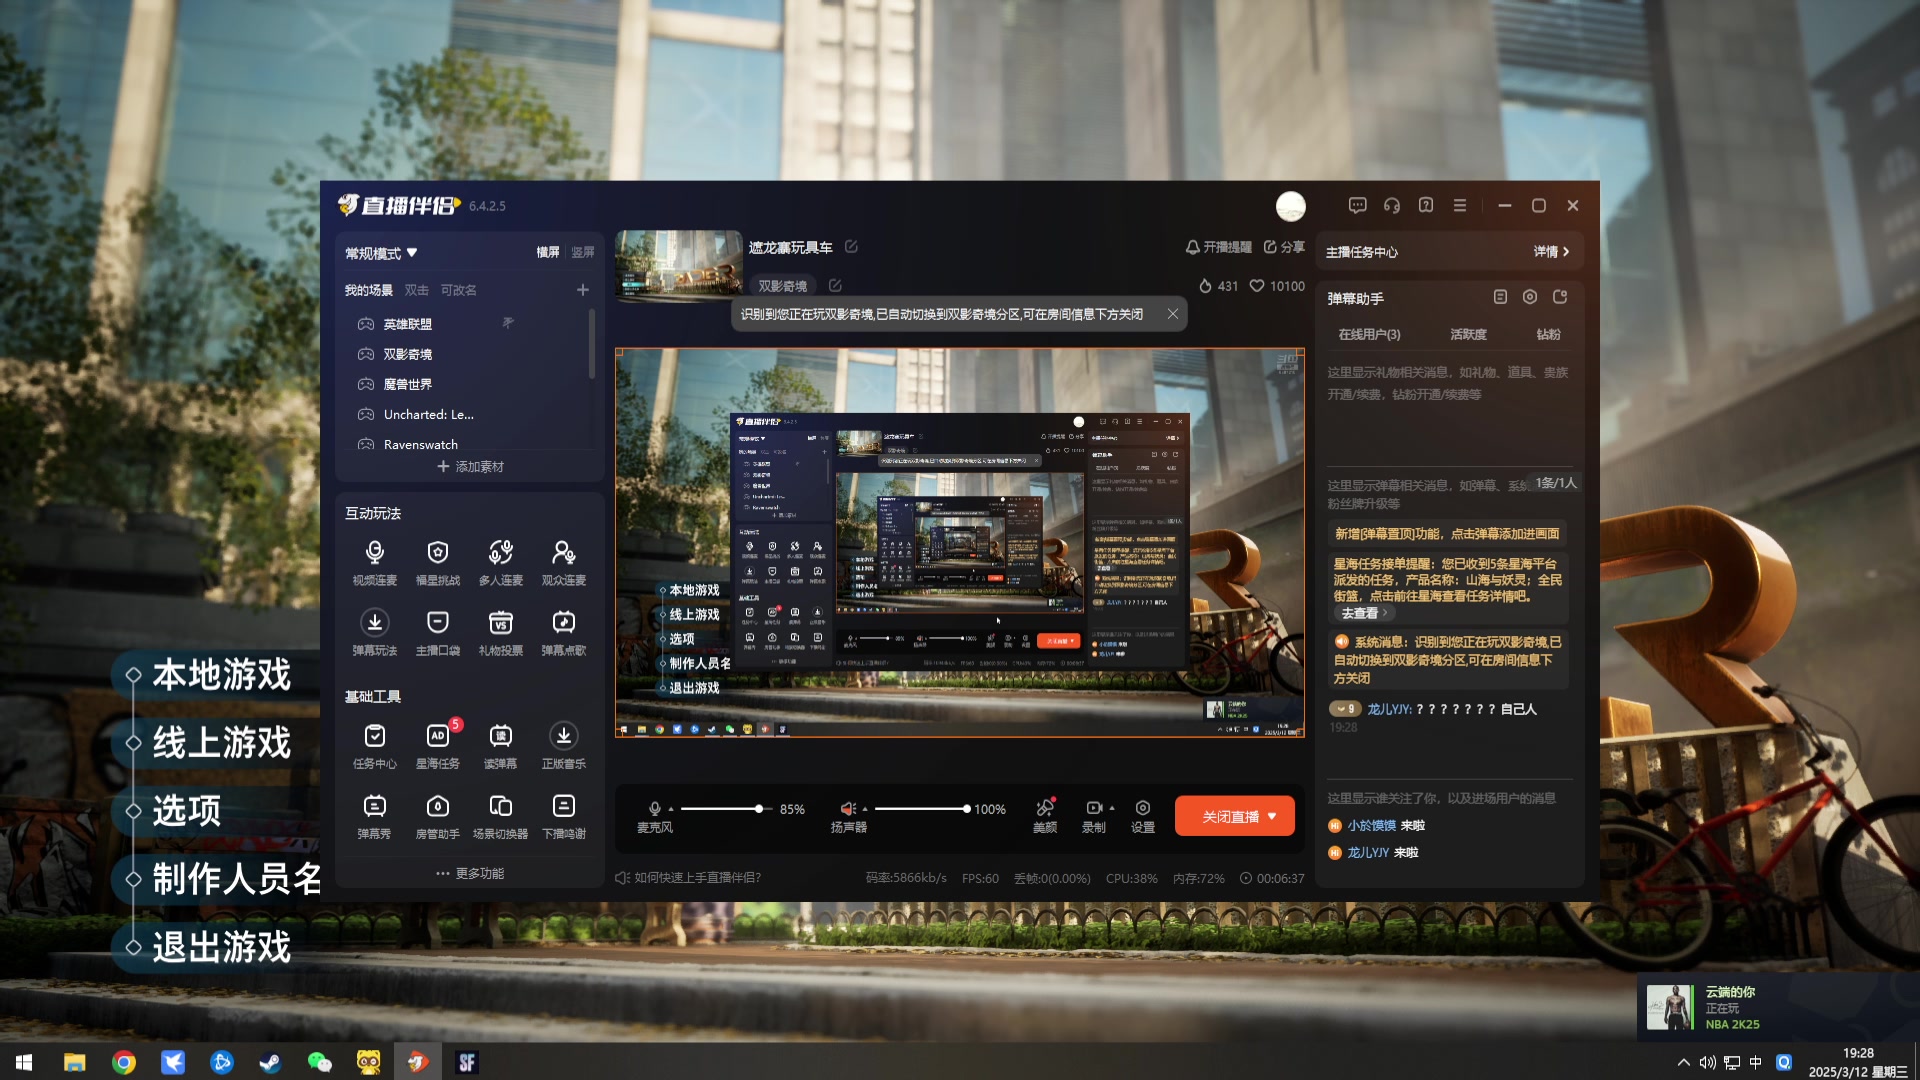Dismiss the 双影奇境 detection notification
This screenshot has height=1080, width=1920.
click(1172, 314)
